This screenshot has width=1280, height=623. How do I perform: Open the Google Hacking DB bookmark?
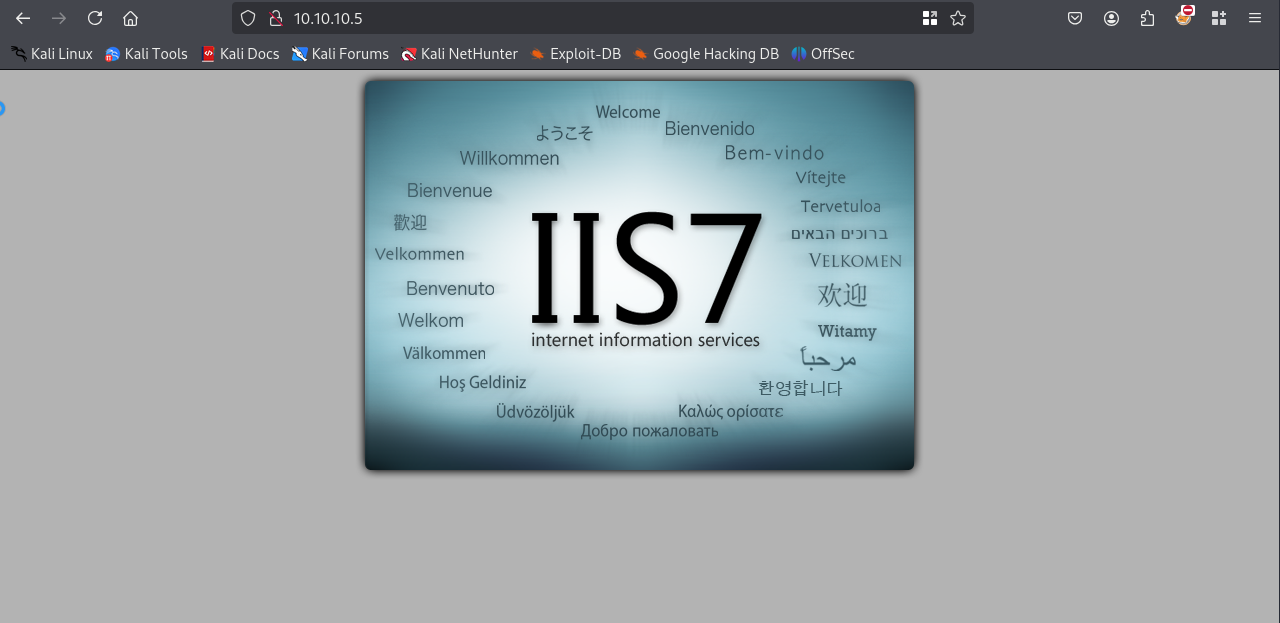pos(706,54)
